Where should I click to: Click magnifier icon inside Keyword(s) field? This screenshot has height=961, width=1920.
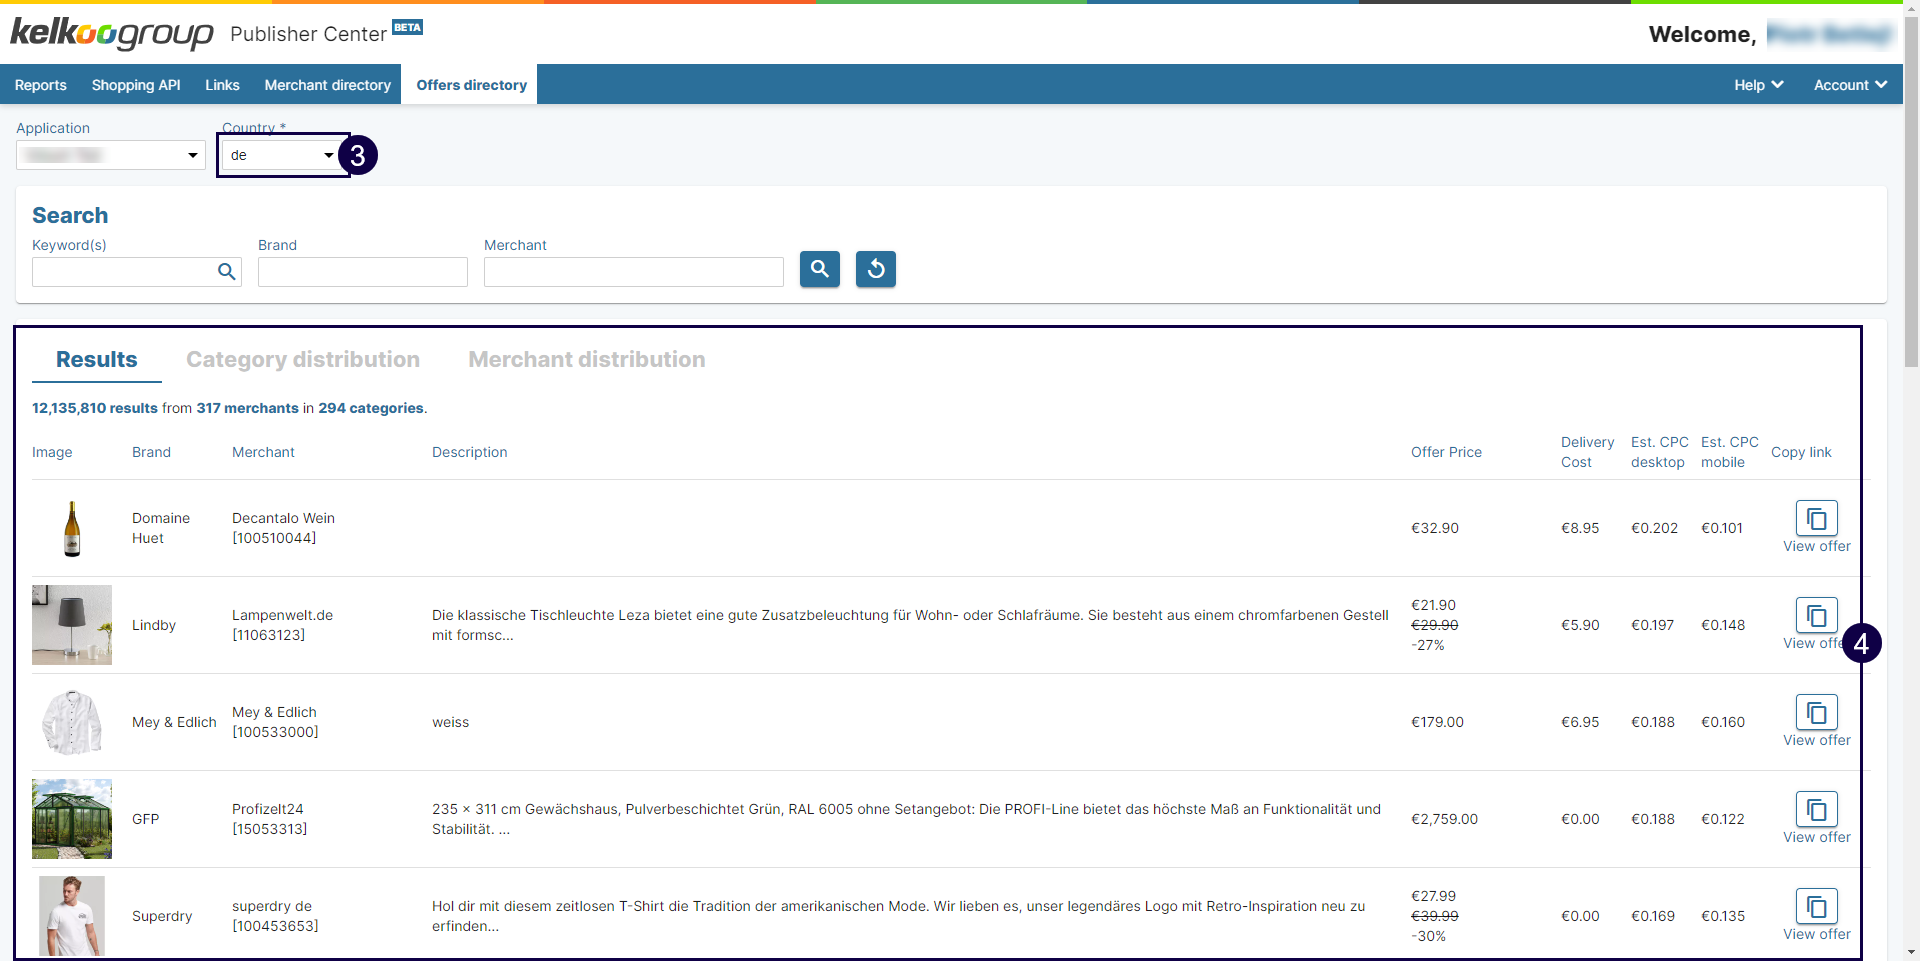(x=227, y=272)
